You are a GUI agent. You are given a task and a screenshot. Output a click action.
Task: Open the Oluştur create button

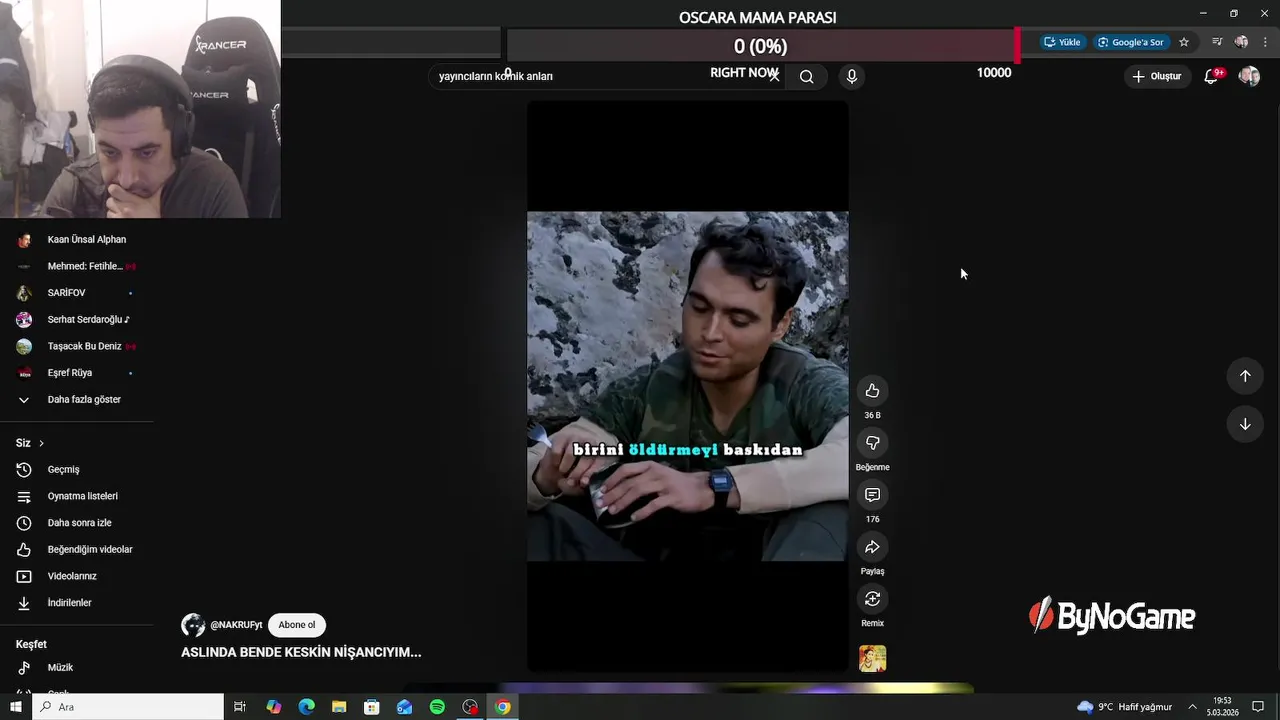(x=1156, y=76)
